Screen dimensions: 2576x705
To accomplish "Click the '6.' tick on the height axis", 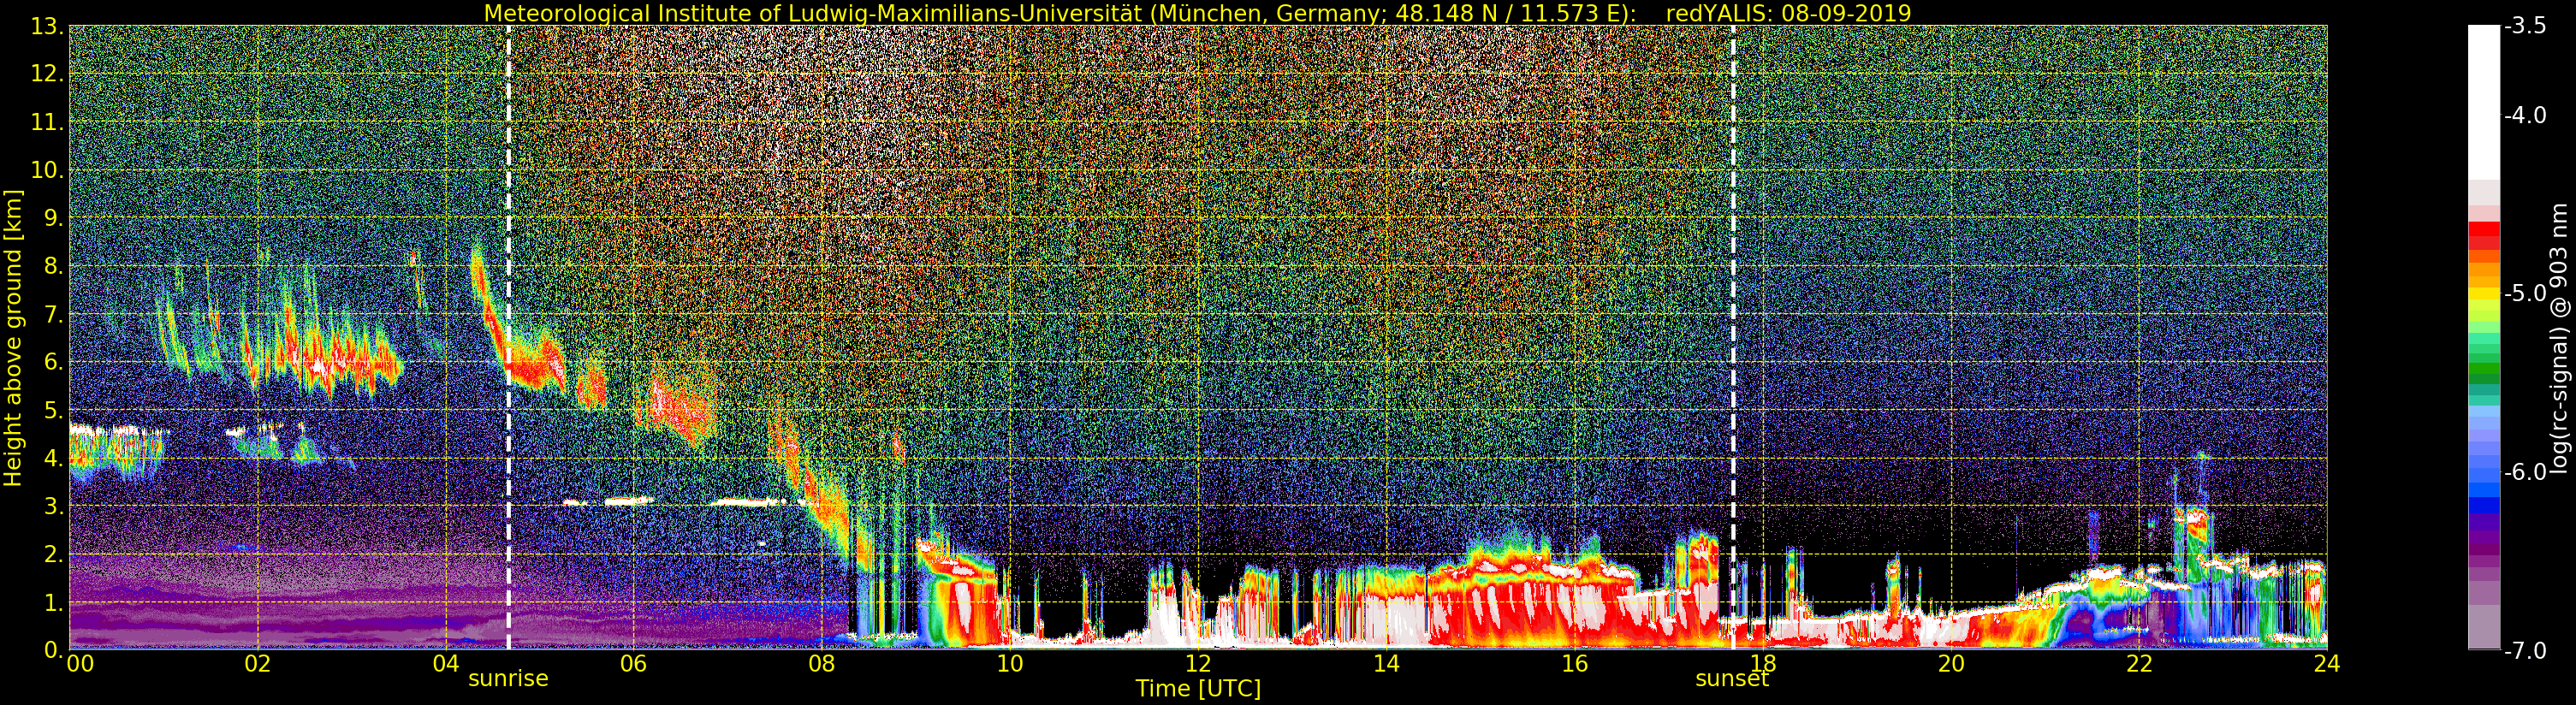I will click(x=53, y=362).
